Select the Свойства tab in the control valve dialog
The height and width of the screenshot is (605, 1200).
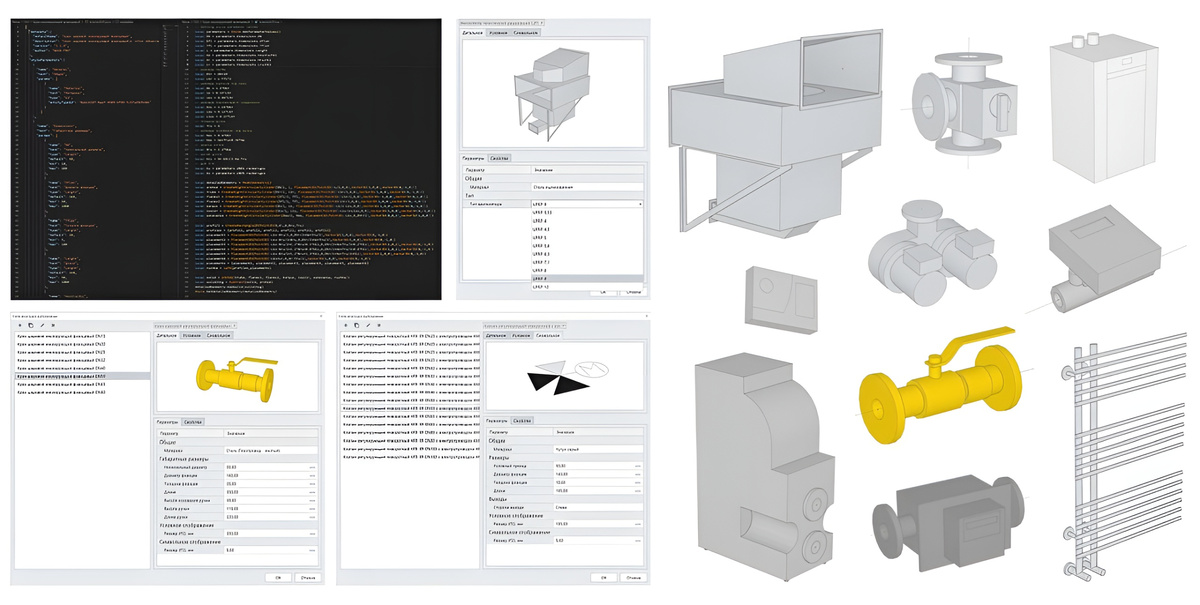point(521,421)
